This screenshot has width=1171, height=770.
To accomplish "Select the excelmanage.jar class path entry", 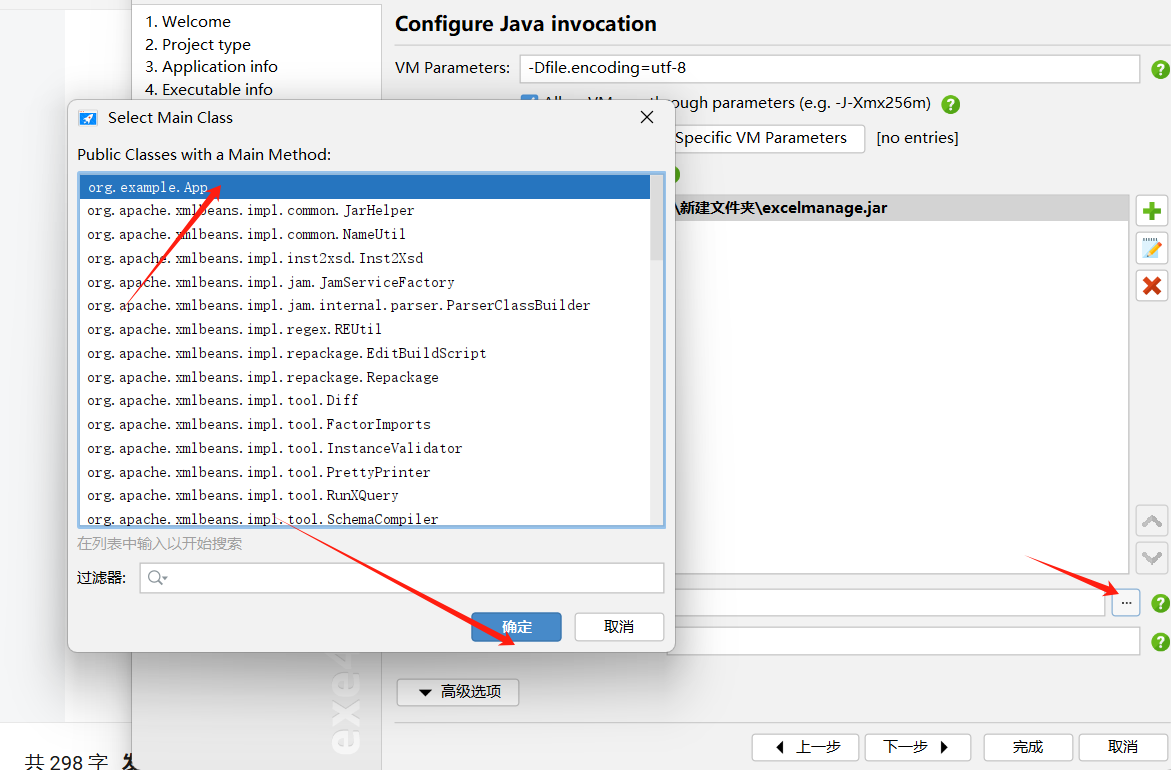I will click(900, 208).
